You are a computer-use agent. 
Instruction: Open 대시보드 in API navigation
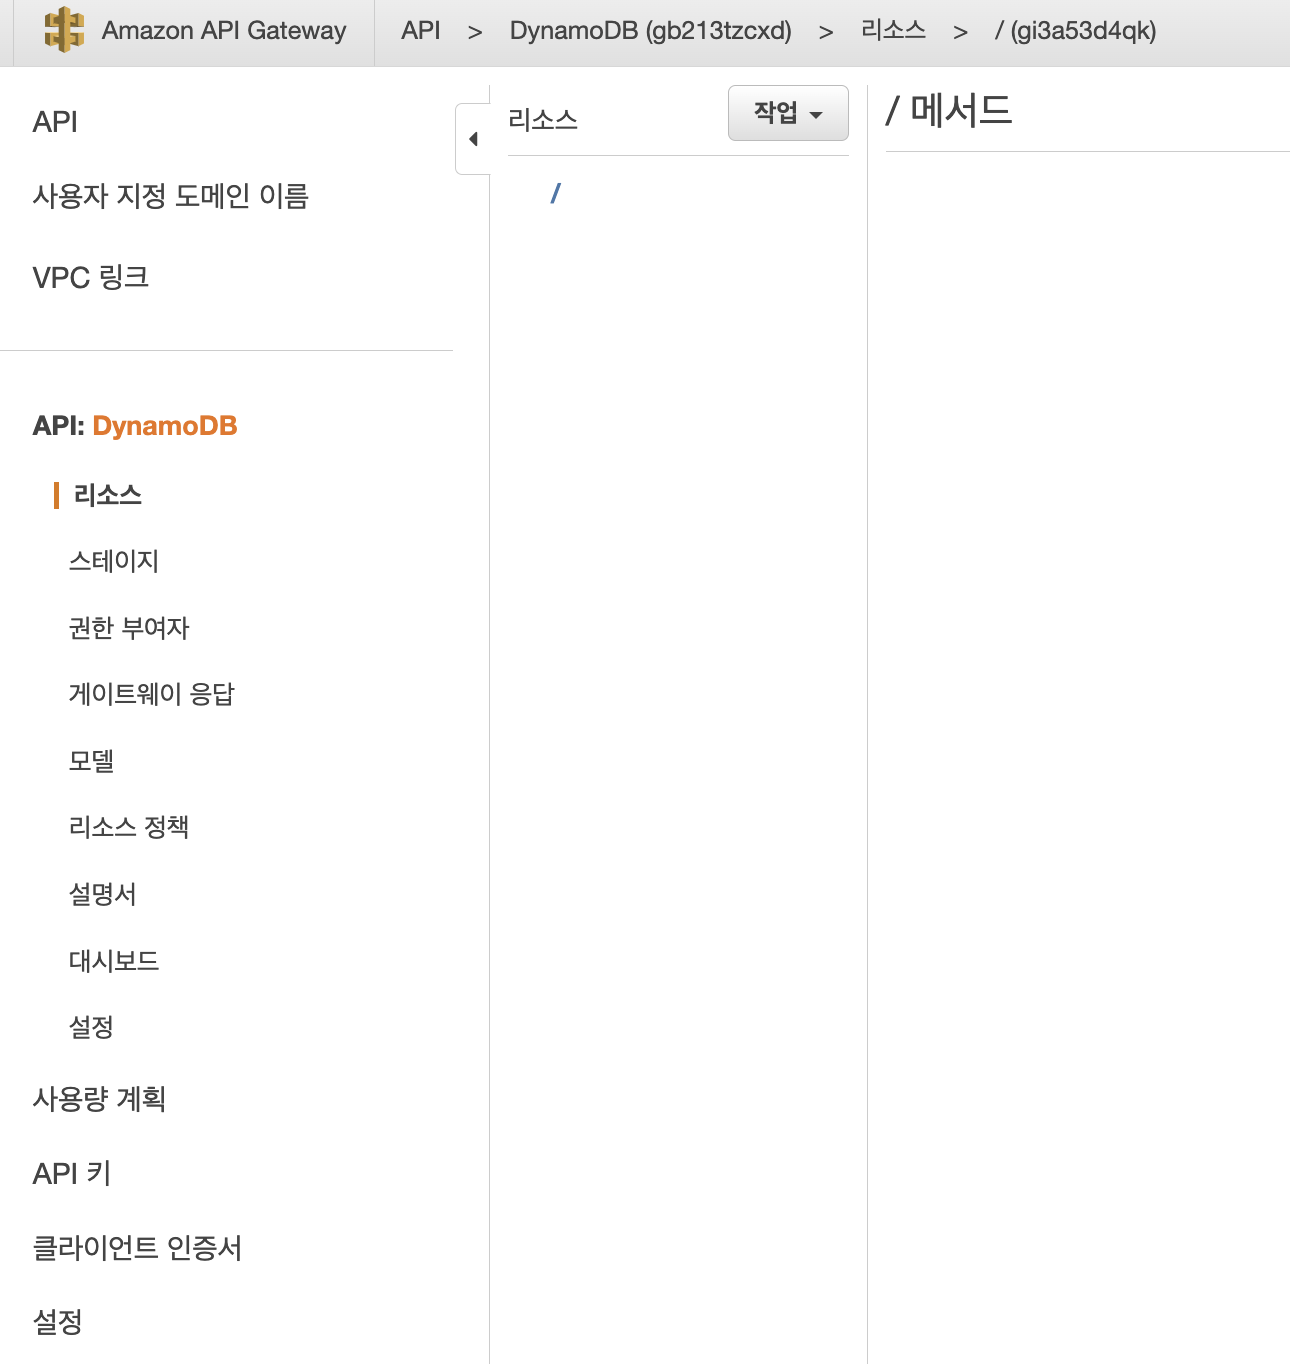point(114,961)
